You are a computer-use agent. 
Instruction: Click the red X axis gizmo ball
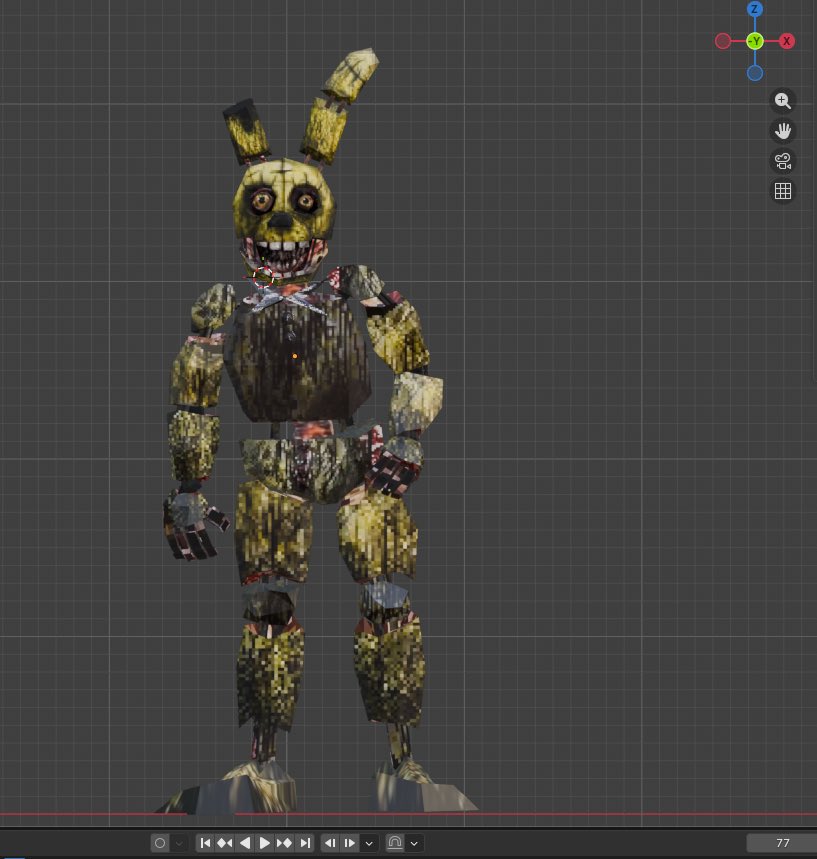click(787, 41)
